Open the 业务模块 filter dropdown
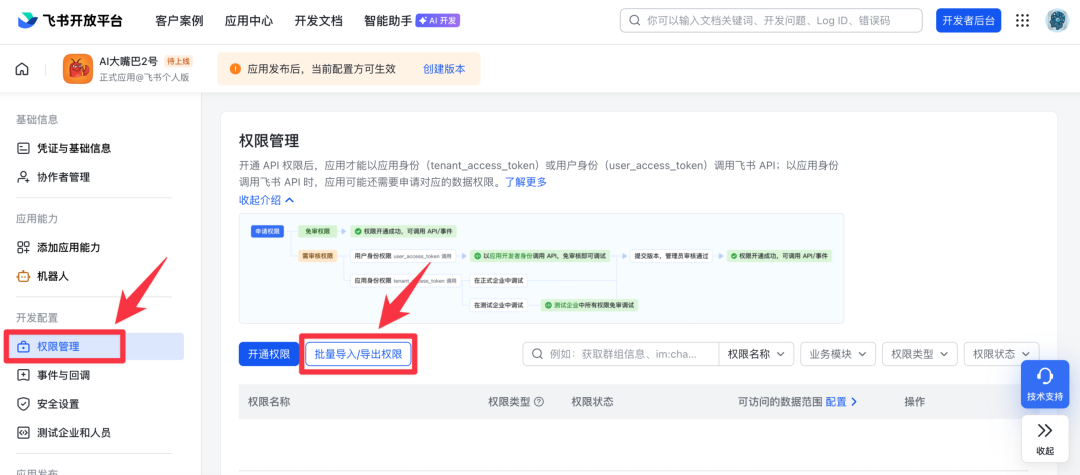Image resolution: width=1080 pixels, height=475 pixels. 838,354
